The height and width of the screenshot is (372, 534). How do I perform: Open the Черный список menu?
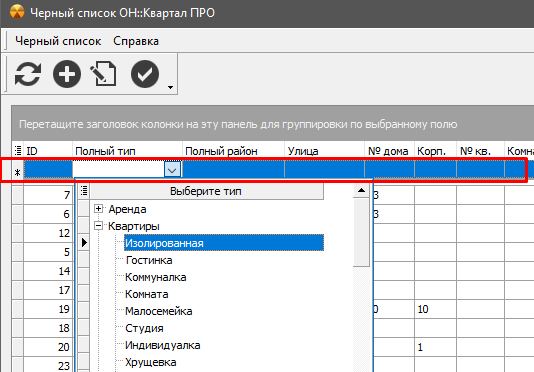(58, 41)
